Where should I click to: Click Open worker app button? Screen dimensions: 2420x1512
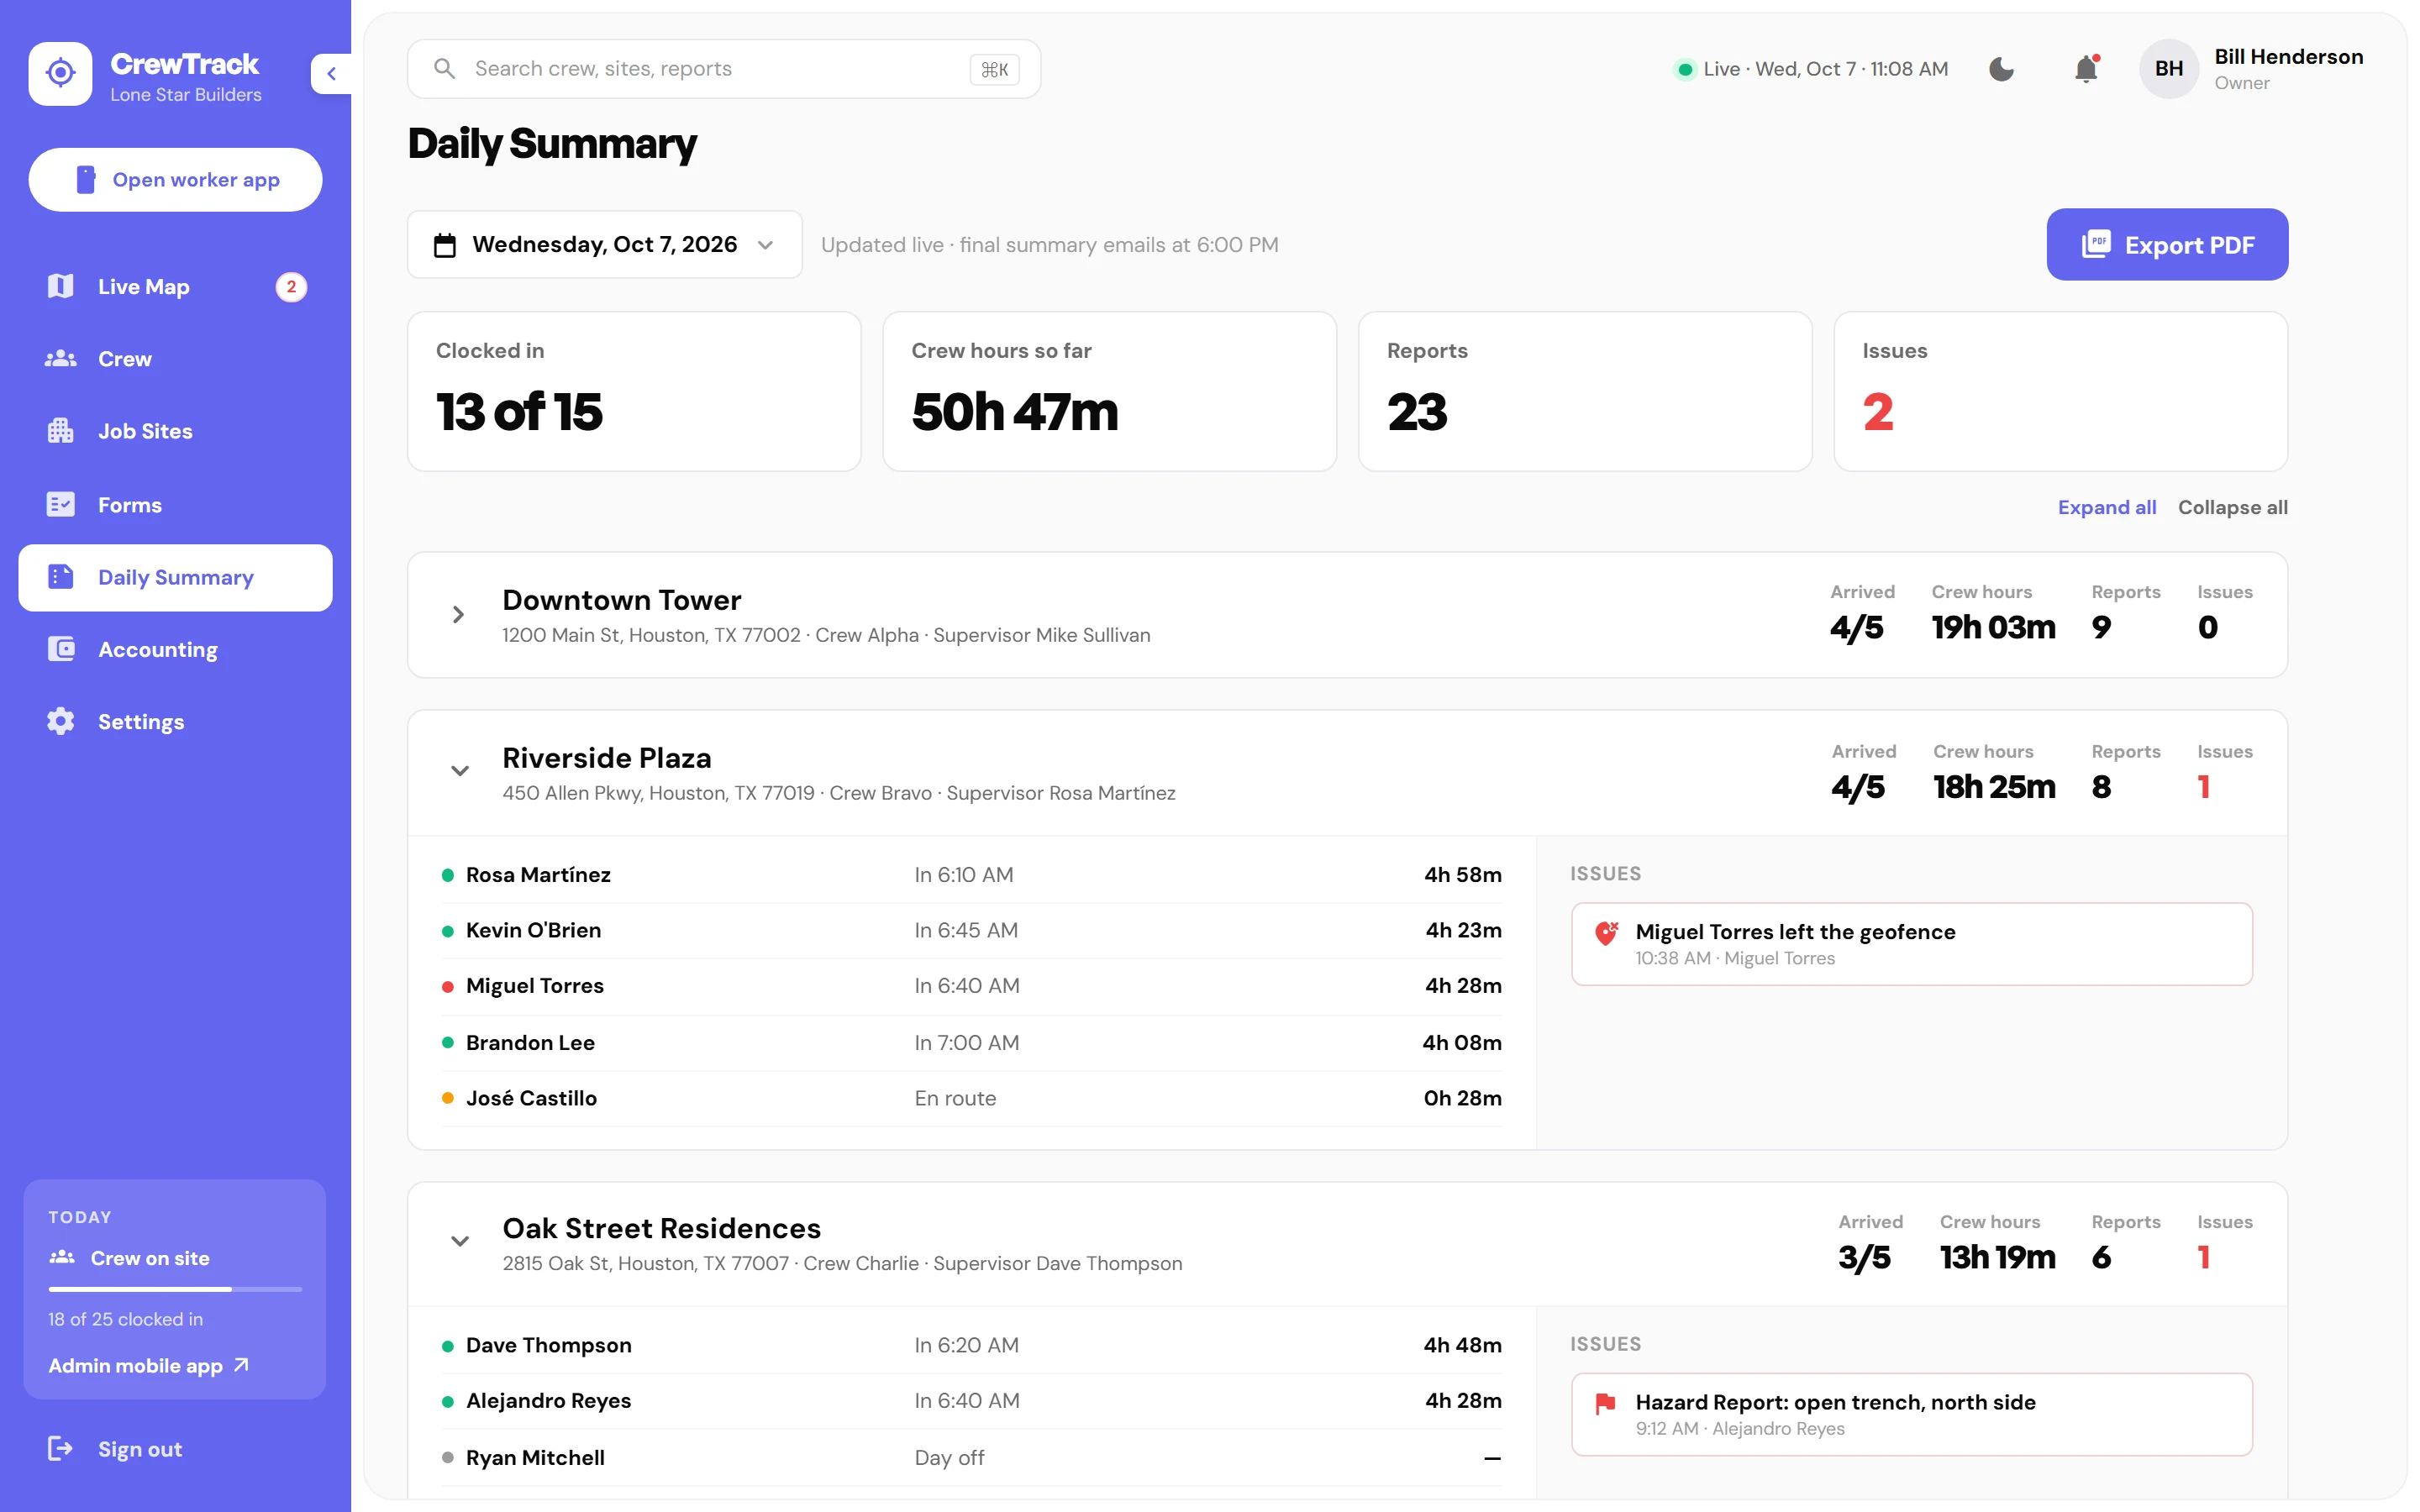point(176,180)
